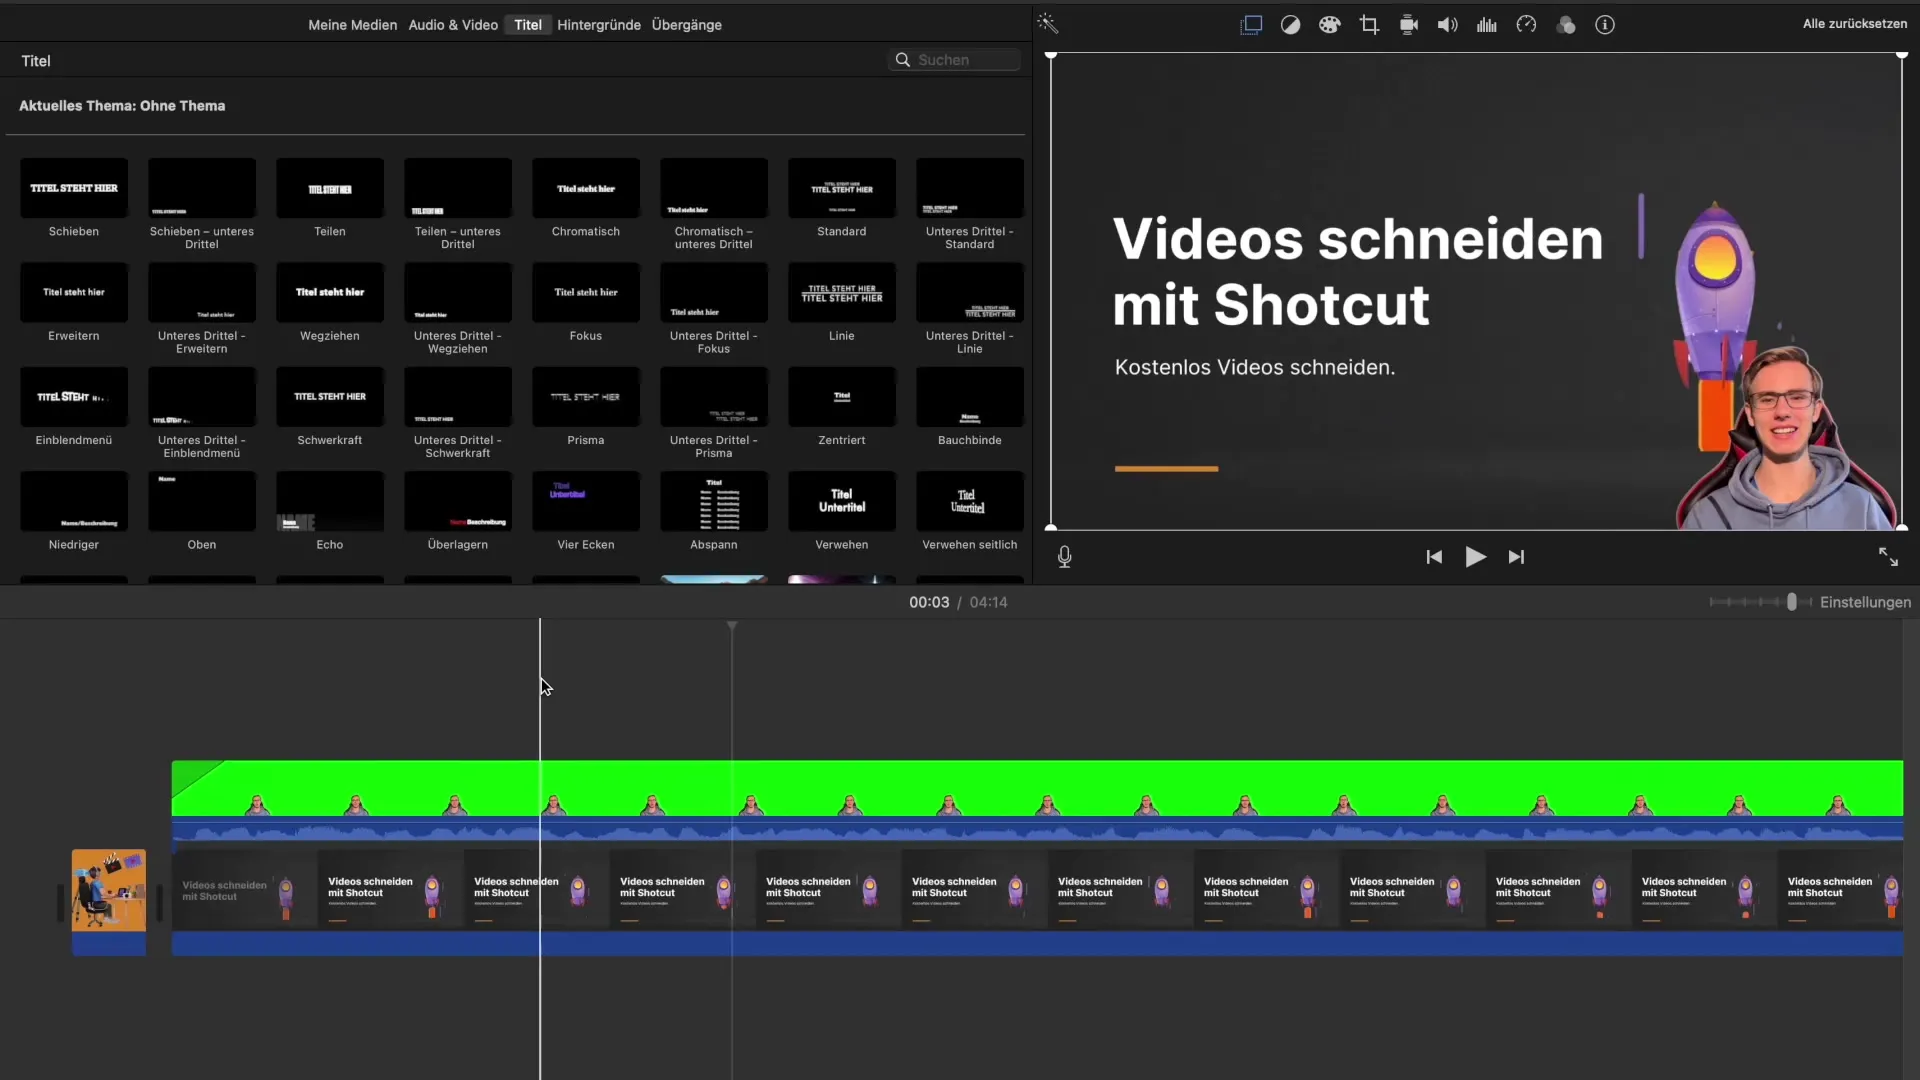The width and height of the screenshot is (1920, 1080).
Task: Select the first orange desk clip in timeline
Action: (109, 902)
